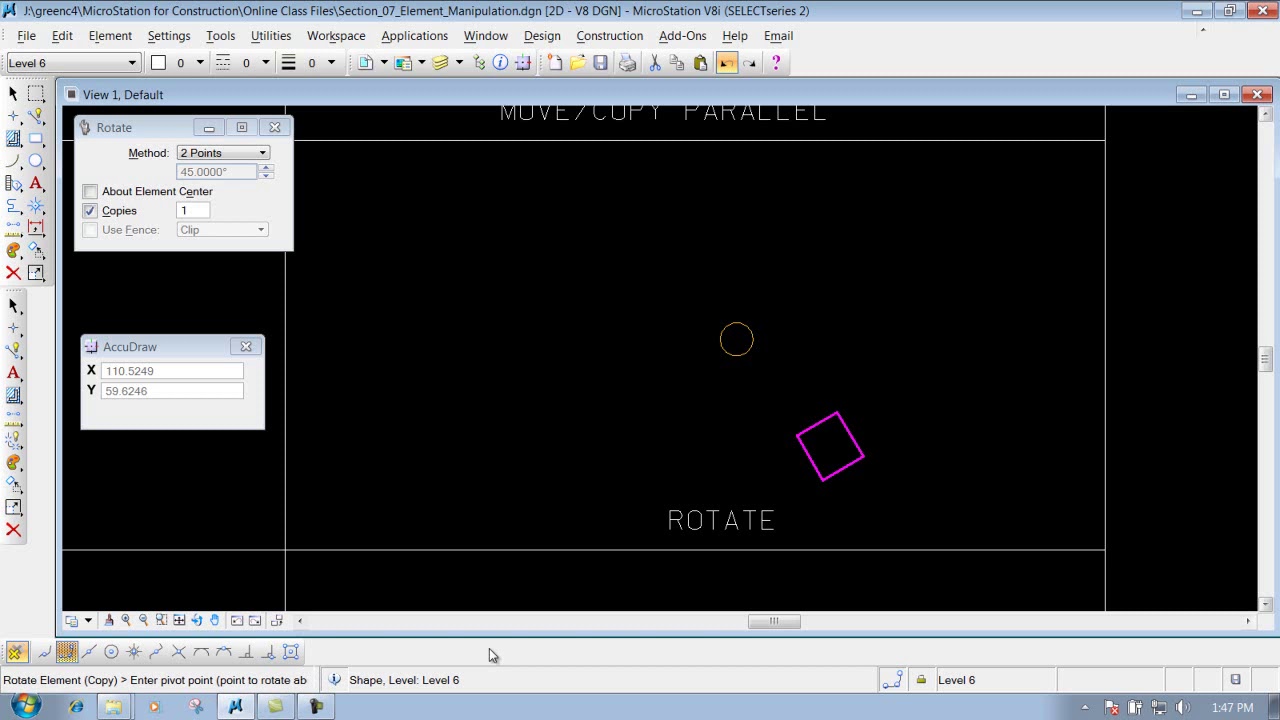This screenshot has width=1280, height=720.
Task: Open the Add-Ons menu
Action: tap(683, 36)
